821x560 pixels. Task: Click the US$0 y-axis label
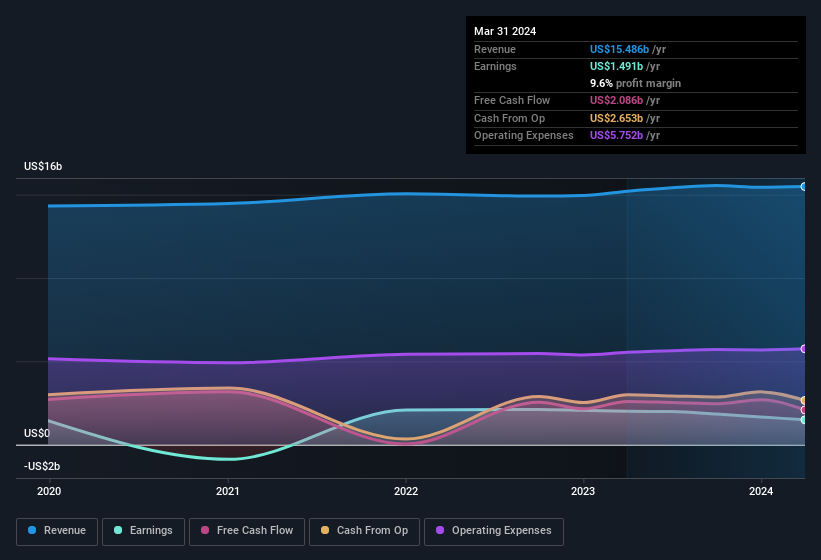(37, 433)
